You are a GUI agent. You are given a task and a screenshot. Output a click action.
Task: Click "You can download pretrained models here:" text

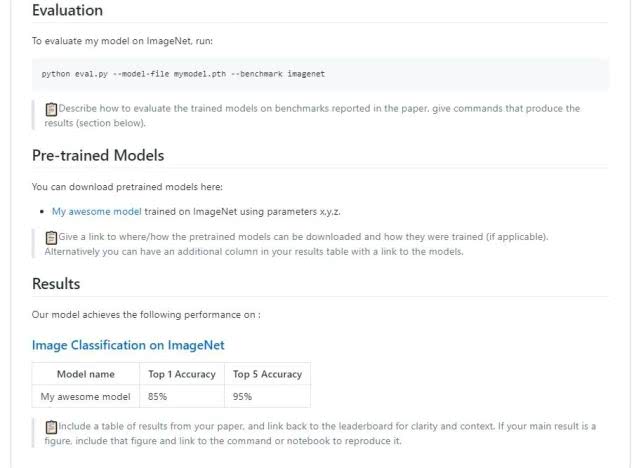point(127,186)
